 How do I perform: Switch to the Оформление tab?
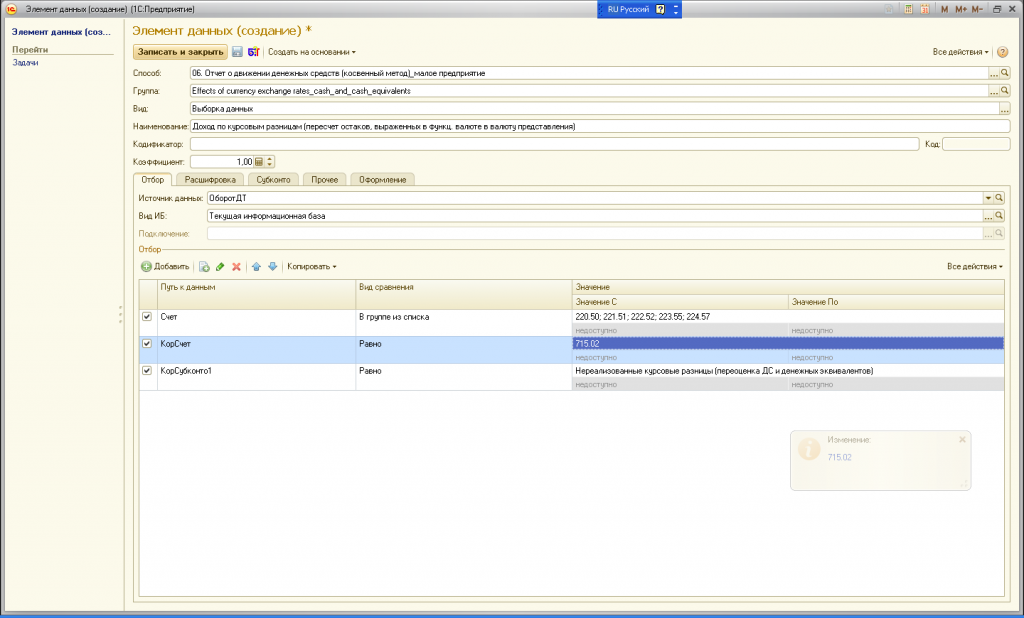pyautogui.click(x=383, y=180)
